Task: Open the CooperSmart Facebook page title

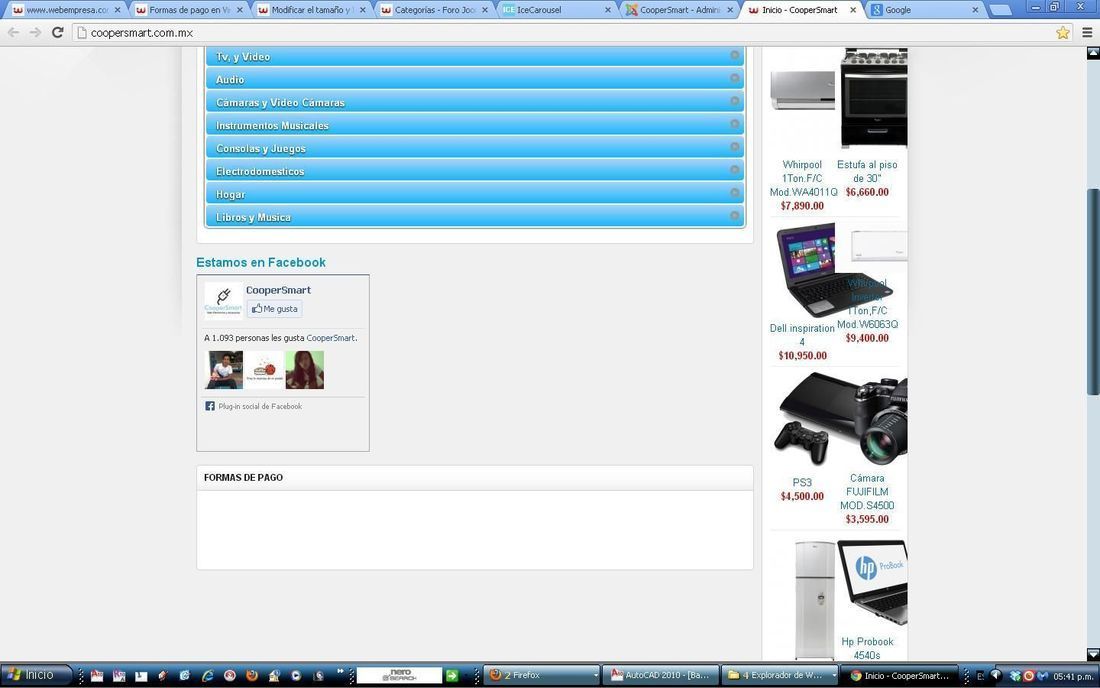Action: click(x=278, y=290)
